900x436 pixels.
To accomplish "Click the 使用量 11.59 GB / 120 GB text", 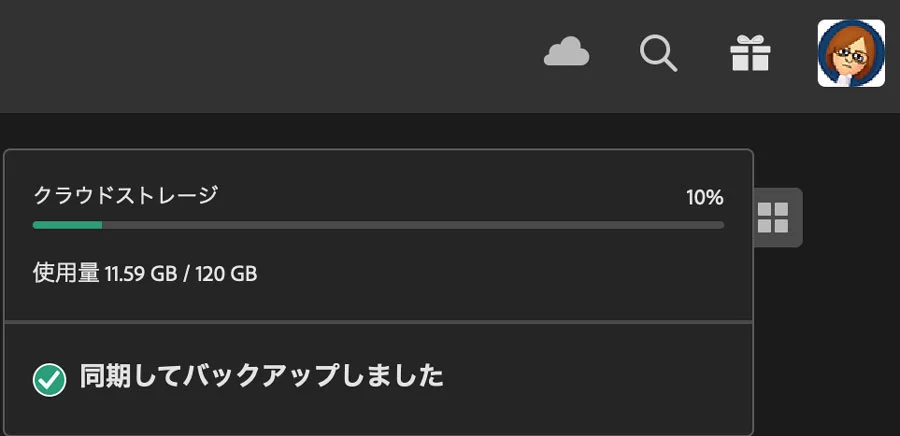I will click(145, 272).
